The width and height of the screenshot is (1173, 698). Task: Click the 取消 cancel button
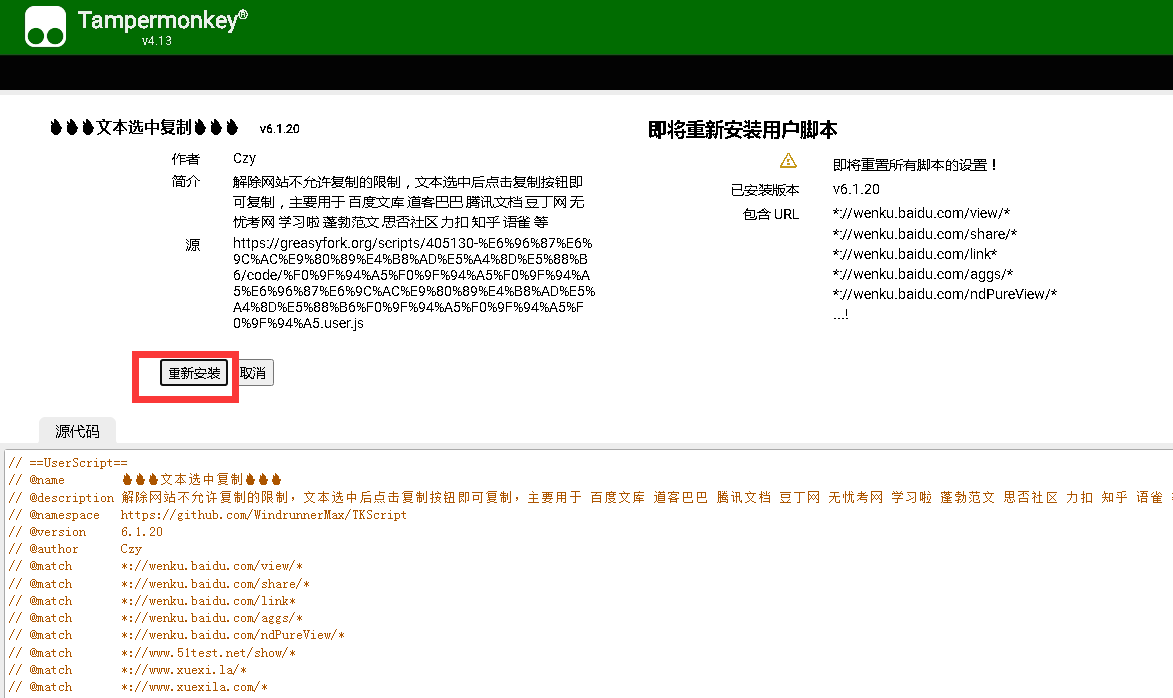[x=253, y=373]
